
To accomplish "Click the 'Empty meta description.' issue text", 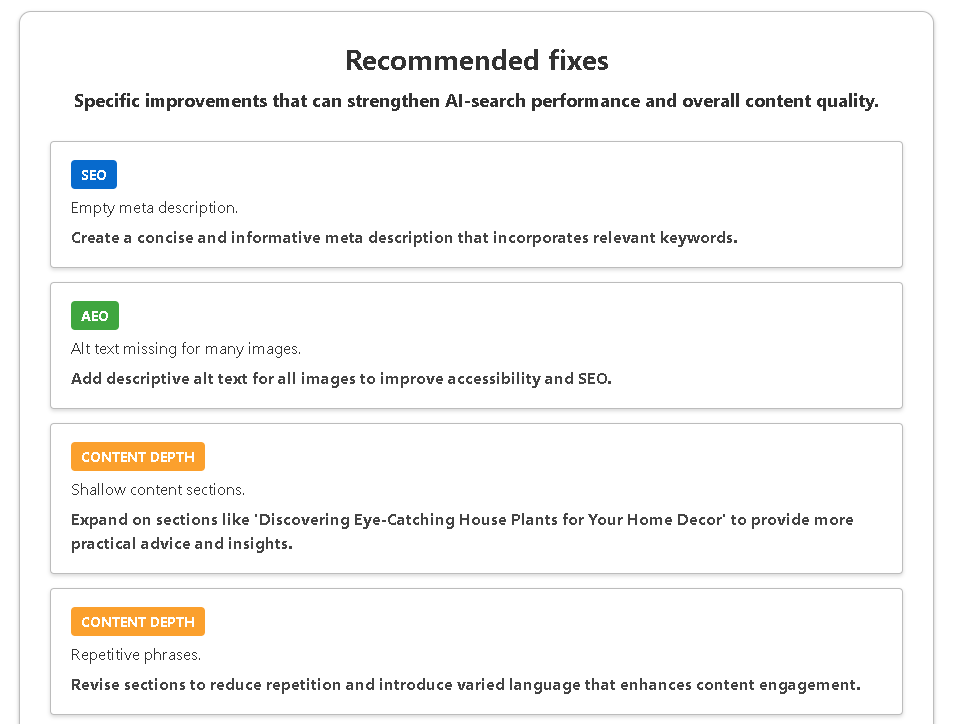I will [x=154, y=208].
